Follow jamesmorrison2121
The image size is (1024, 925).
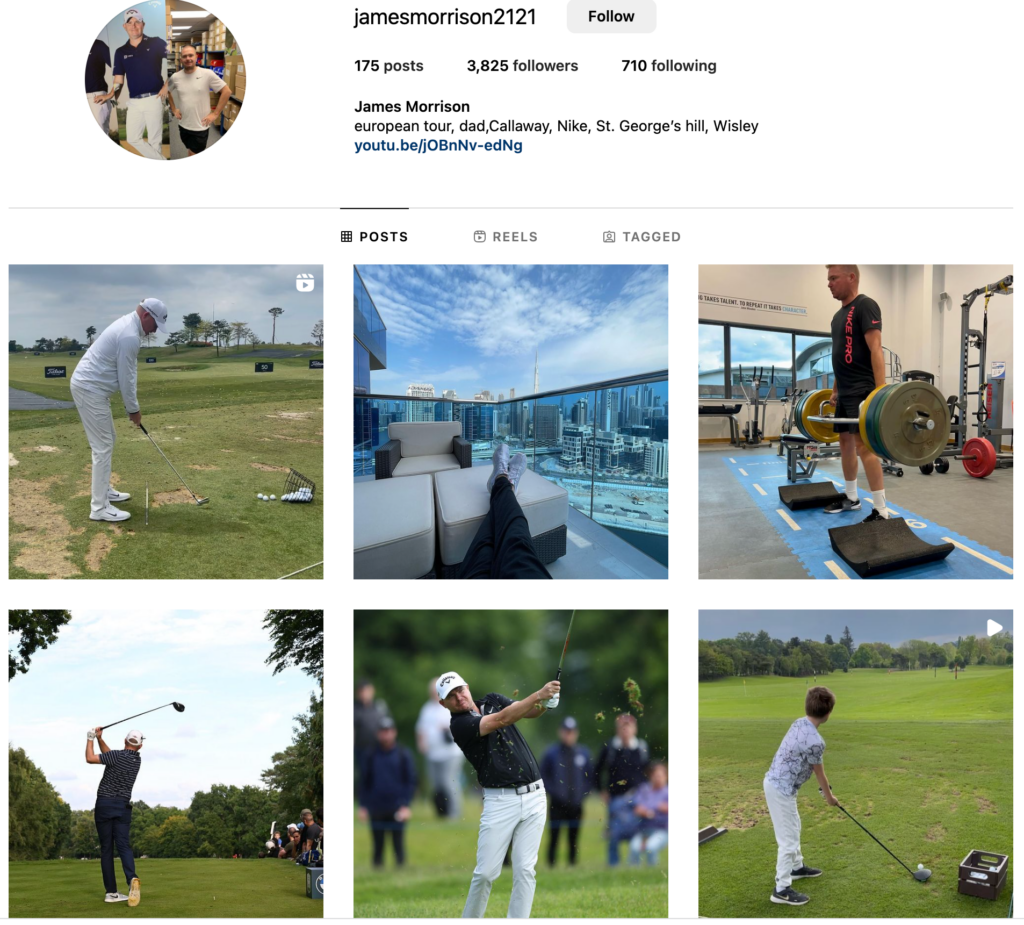pos(611,16)
